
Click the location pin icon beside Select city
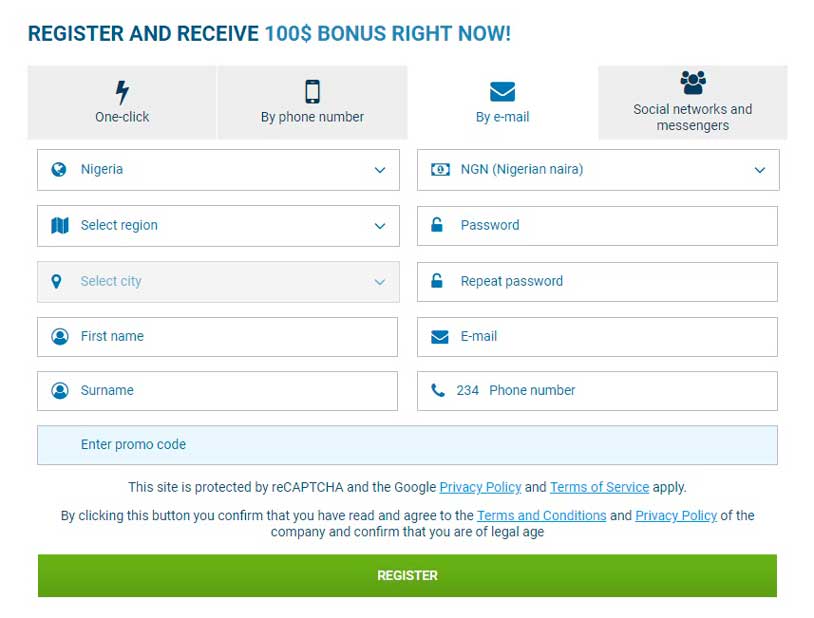58,281
